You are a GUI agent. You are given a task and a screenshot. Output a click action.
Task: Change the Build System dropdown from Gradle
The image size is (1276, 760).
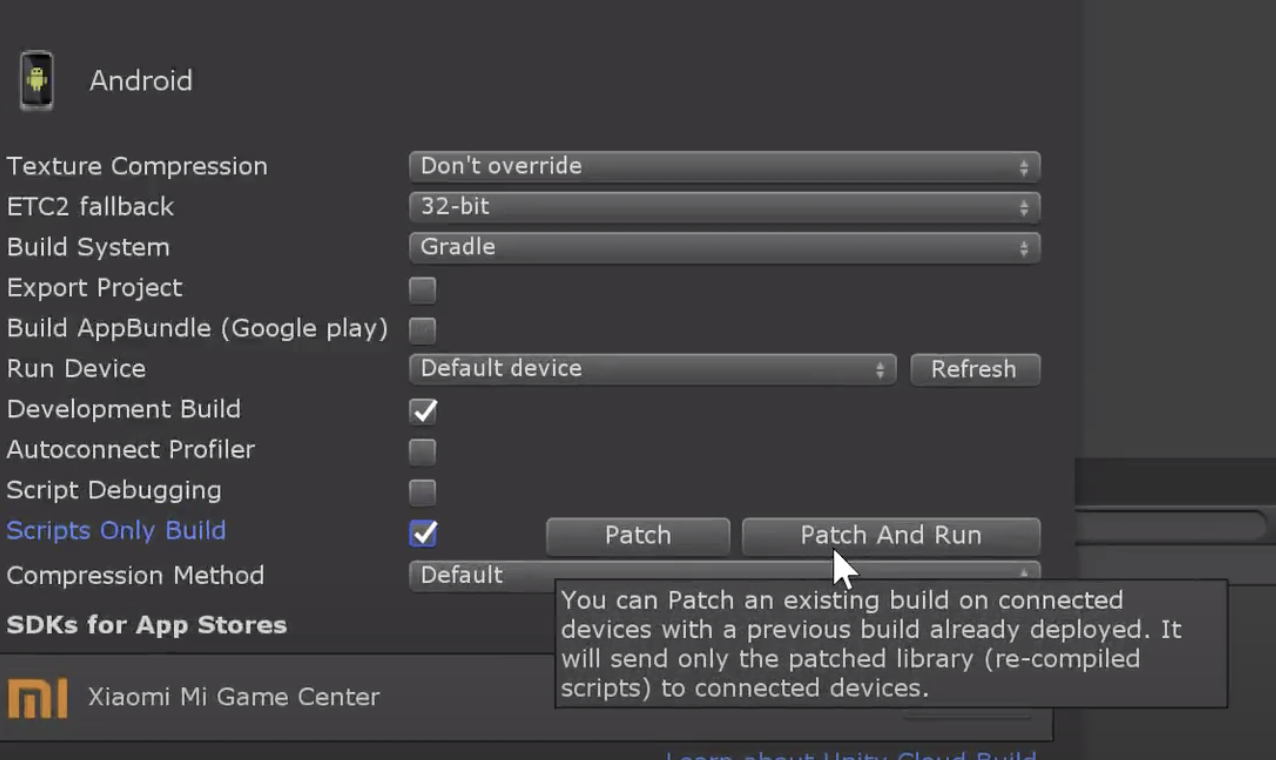[x=724, y=247]
